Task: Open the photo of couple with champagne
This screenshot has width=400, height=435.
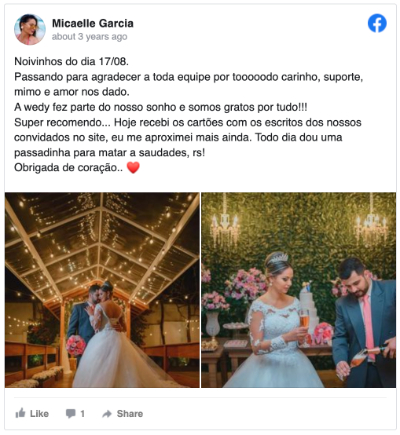Action: (298, 290)
